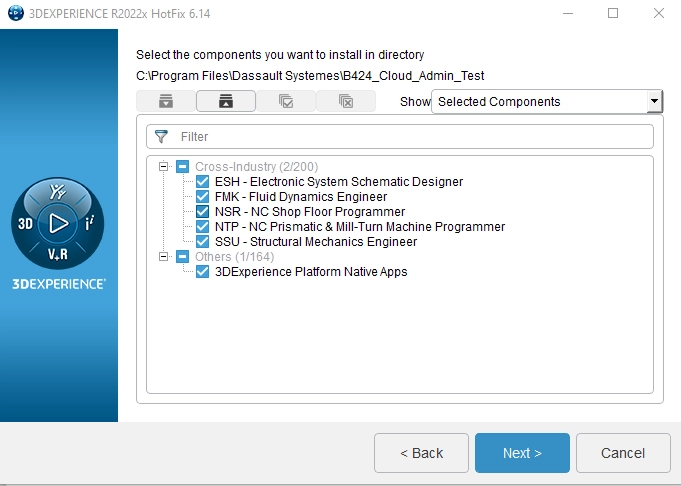Click the install directory path text

click(310, 76)
